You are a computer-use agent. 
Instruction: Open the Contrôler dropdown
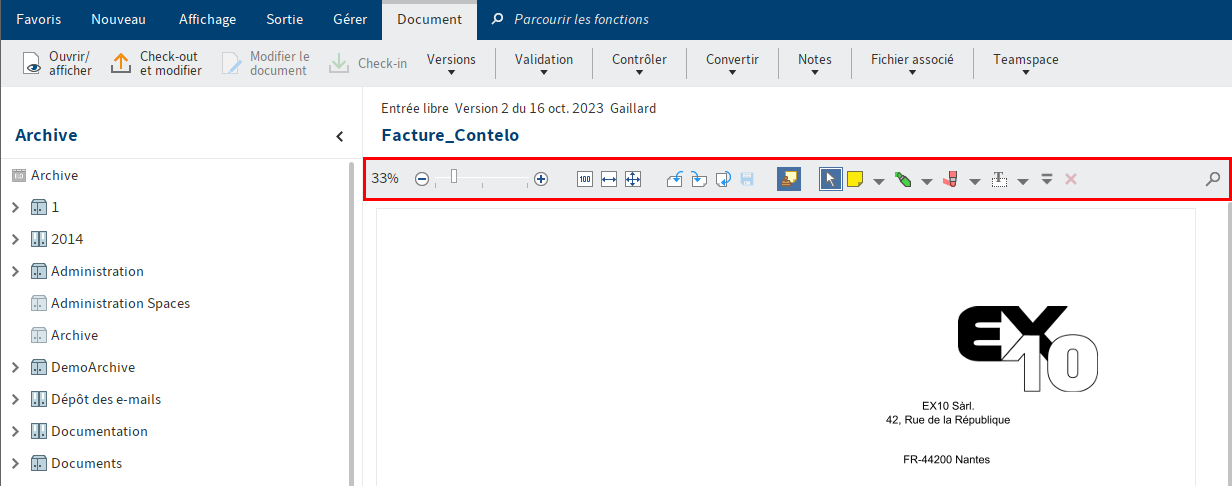pos(639,64)
